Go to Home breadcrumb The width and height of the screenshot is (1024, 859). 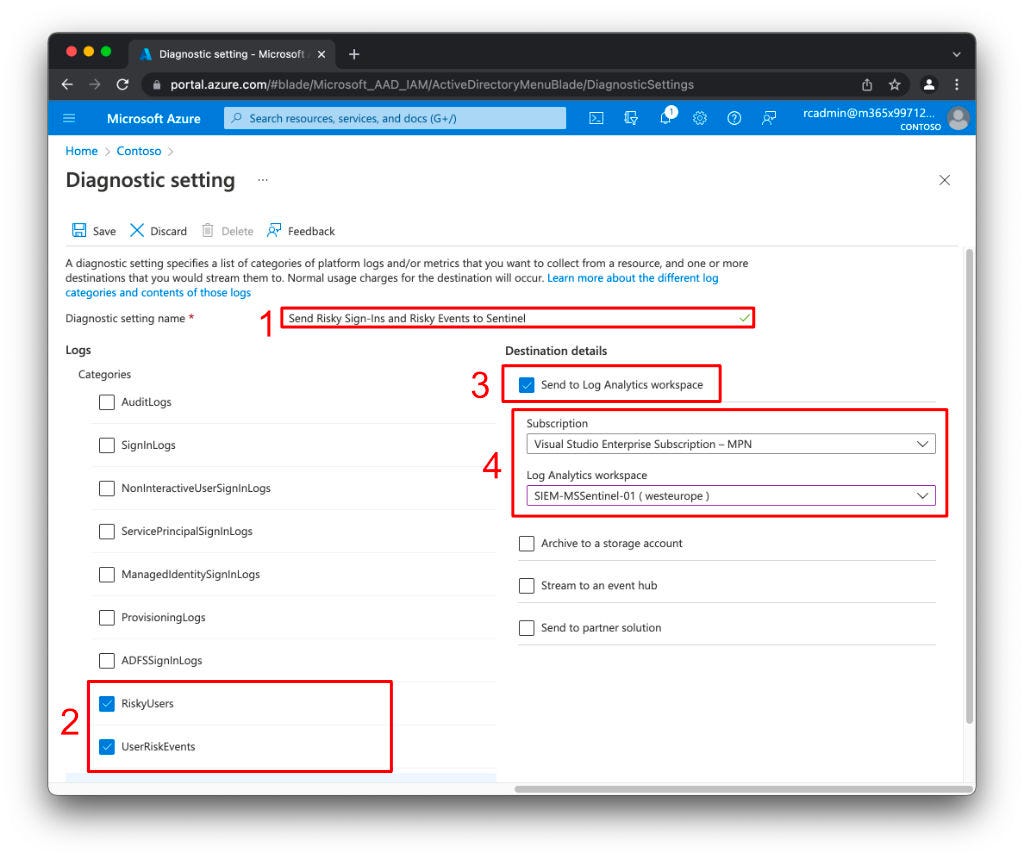coord(81,151)
